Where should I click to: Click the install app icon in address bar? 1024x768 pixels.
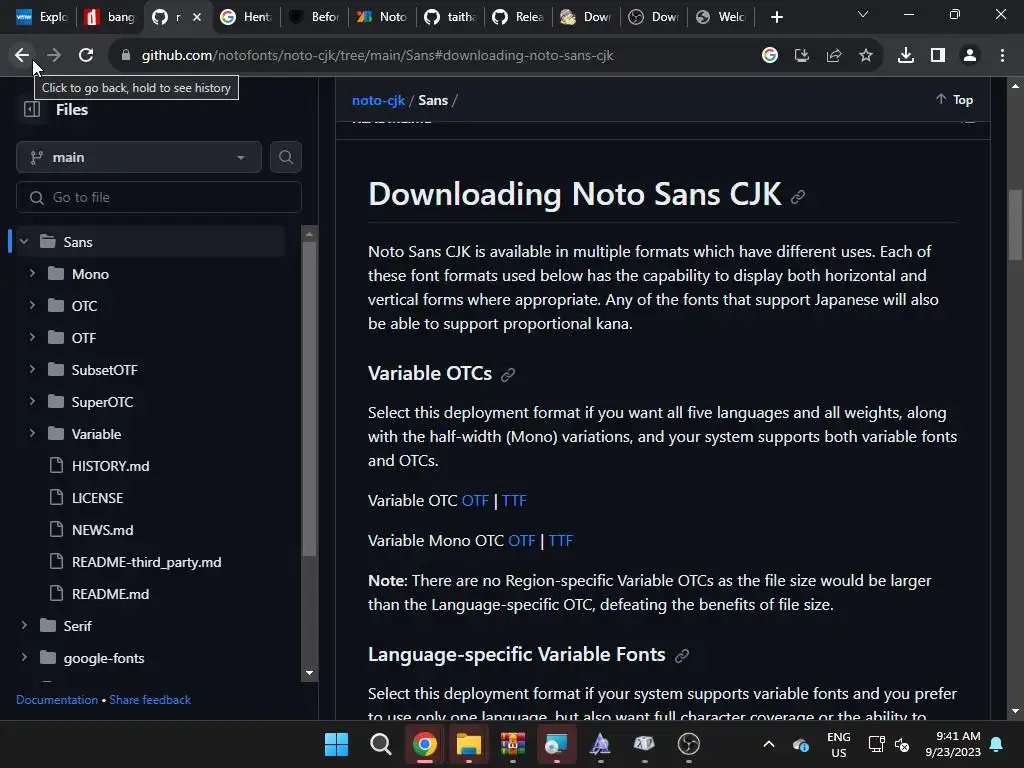tap(801, 56)
